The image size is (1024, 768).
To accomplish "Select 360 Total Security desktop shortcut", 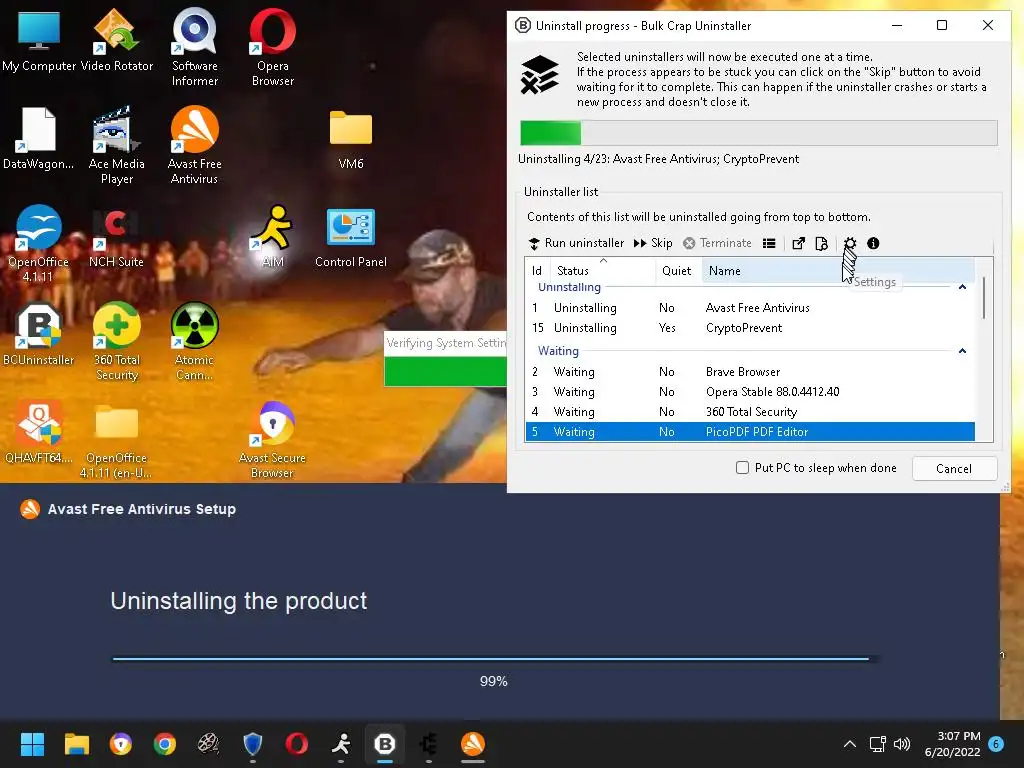I will point(116,341).
